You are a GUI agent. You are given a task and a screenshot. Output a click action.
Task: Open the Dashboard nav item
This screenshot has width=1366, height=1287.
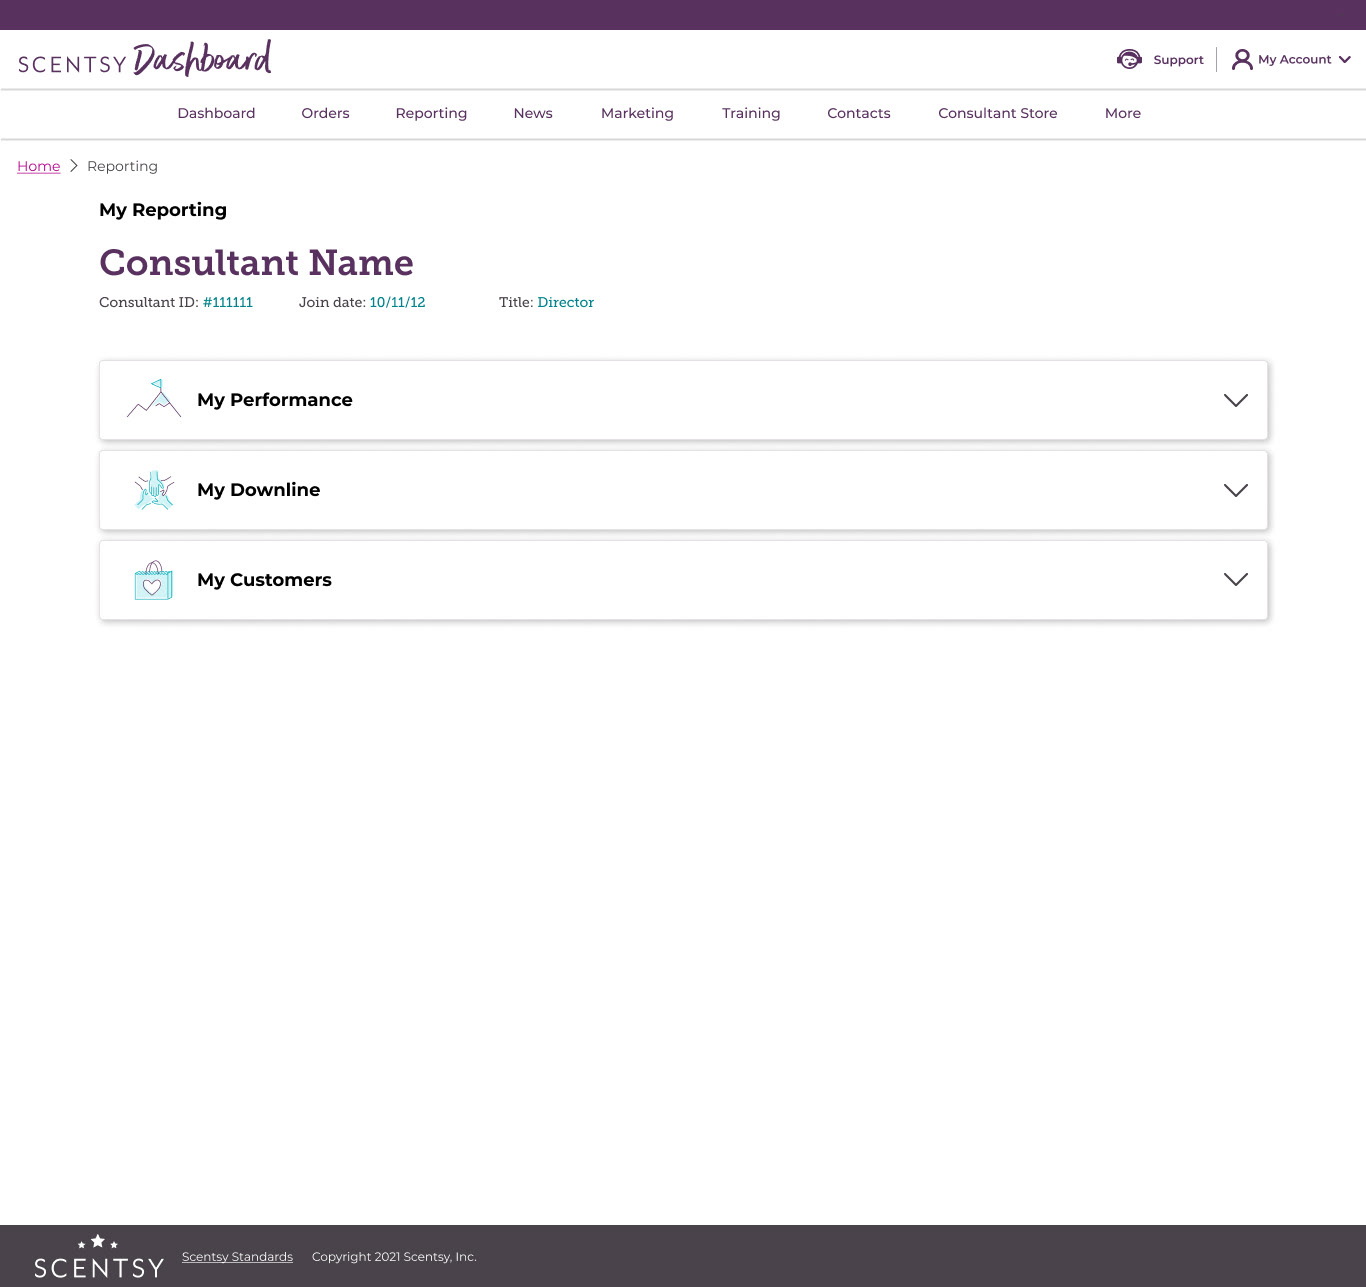(x=216, y=113)
